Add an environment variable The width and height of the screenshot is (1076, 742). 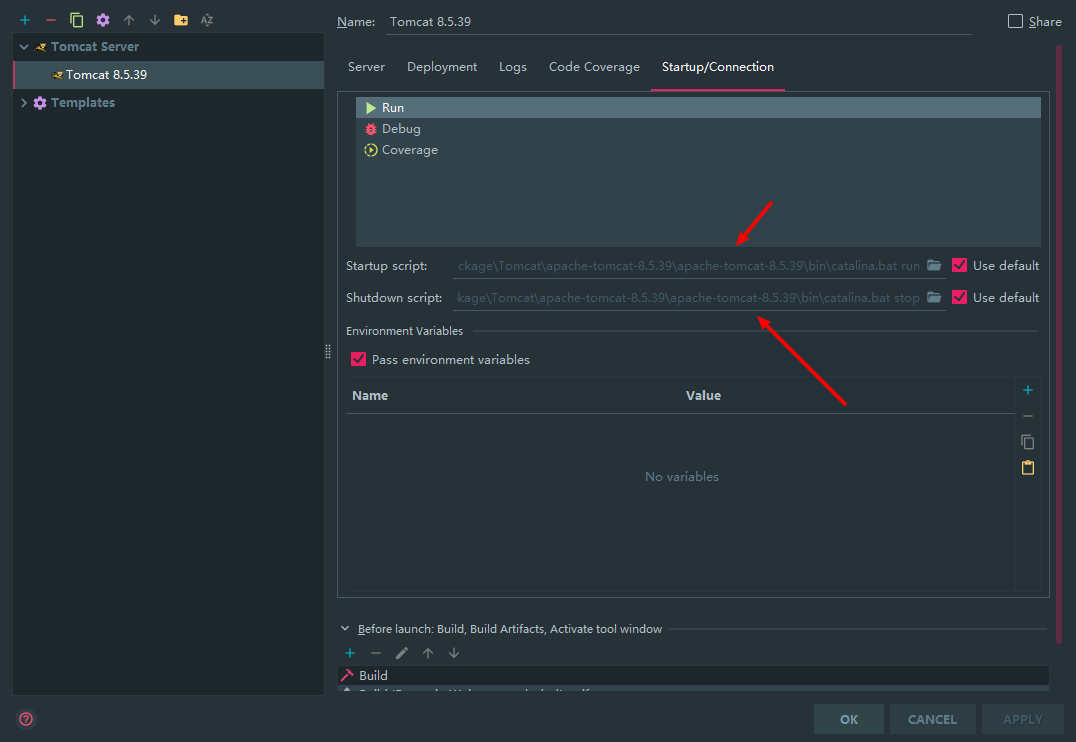[1028, 390]
